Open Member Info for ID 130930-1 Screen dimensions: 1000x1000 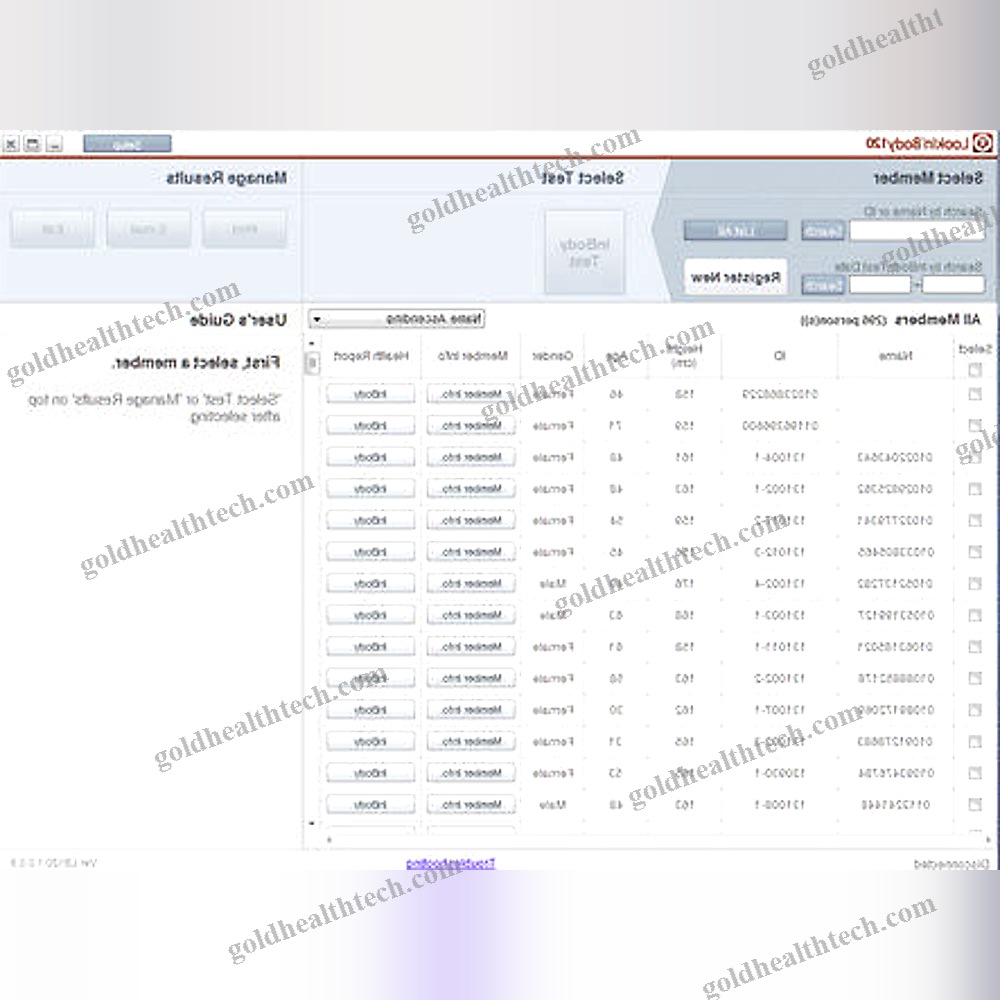coord(471,773)
